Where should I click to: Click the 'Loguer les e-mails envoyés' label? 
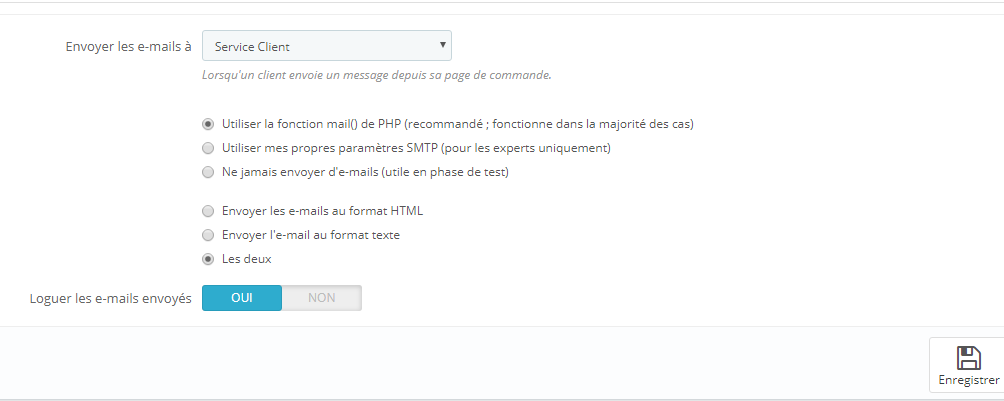pyautogui.click(x=111, y=299)
